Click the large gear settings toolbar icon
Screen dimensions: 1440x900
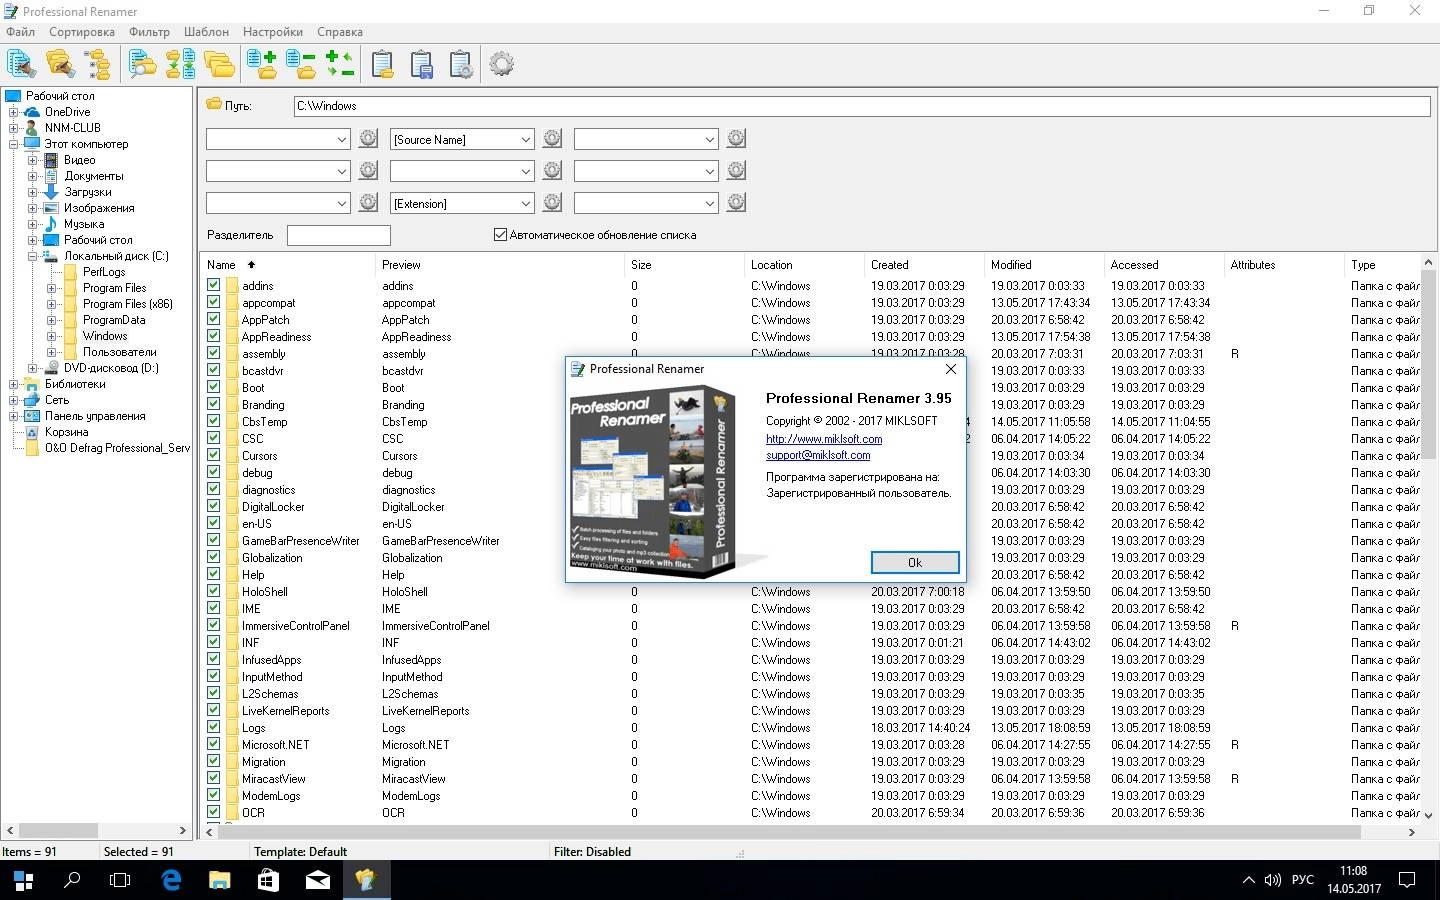click(x=502, y=64)
